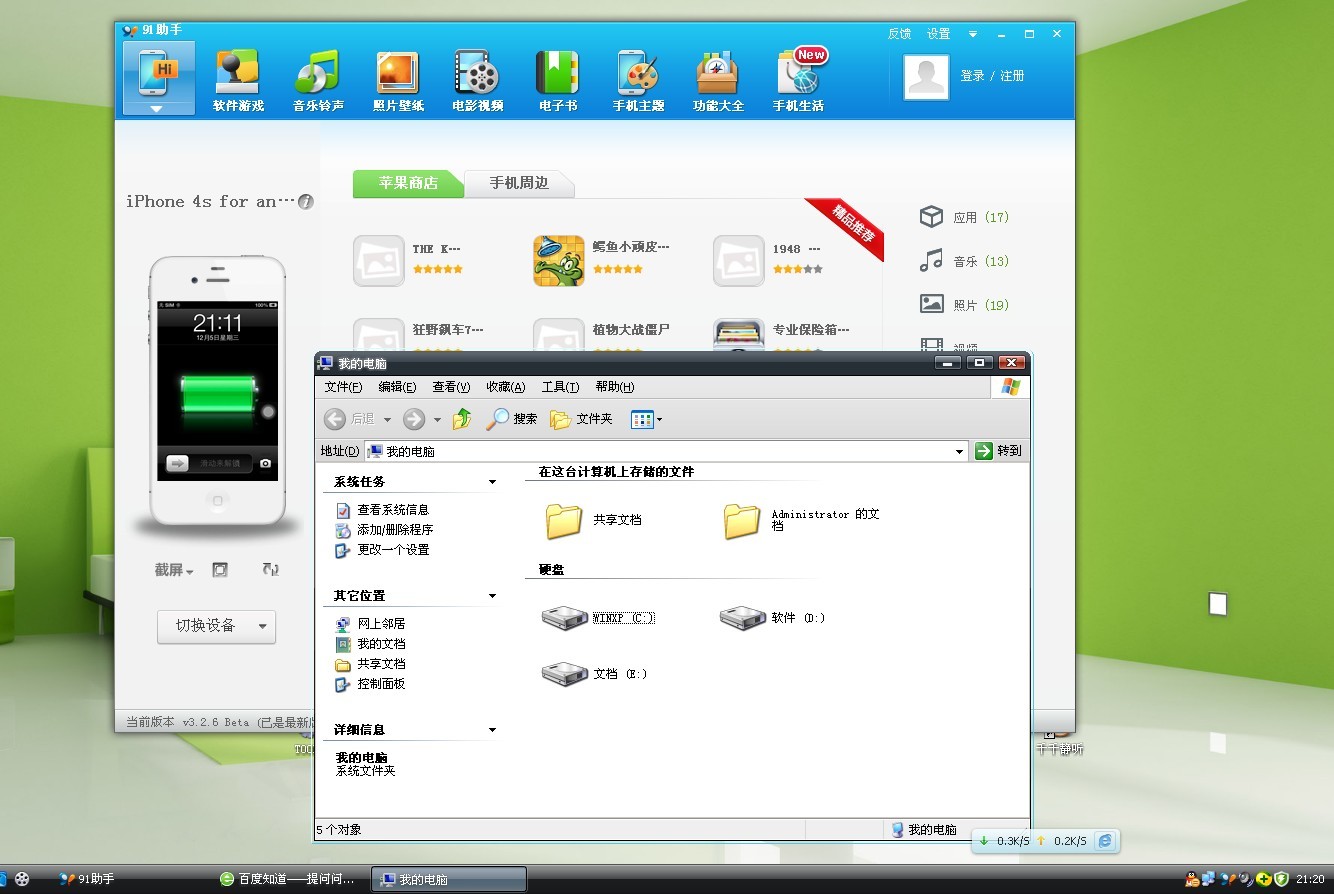Screen dimensions: 1334x894
Task: Click the Hi device home icon in 91助手
Action: click(159, 79)
